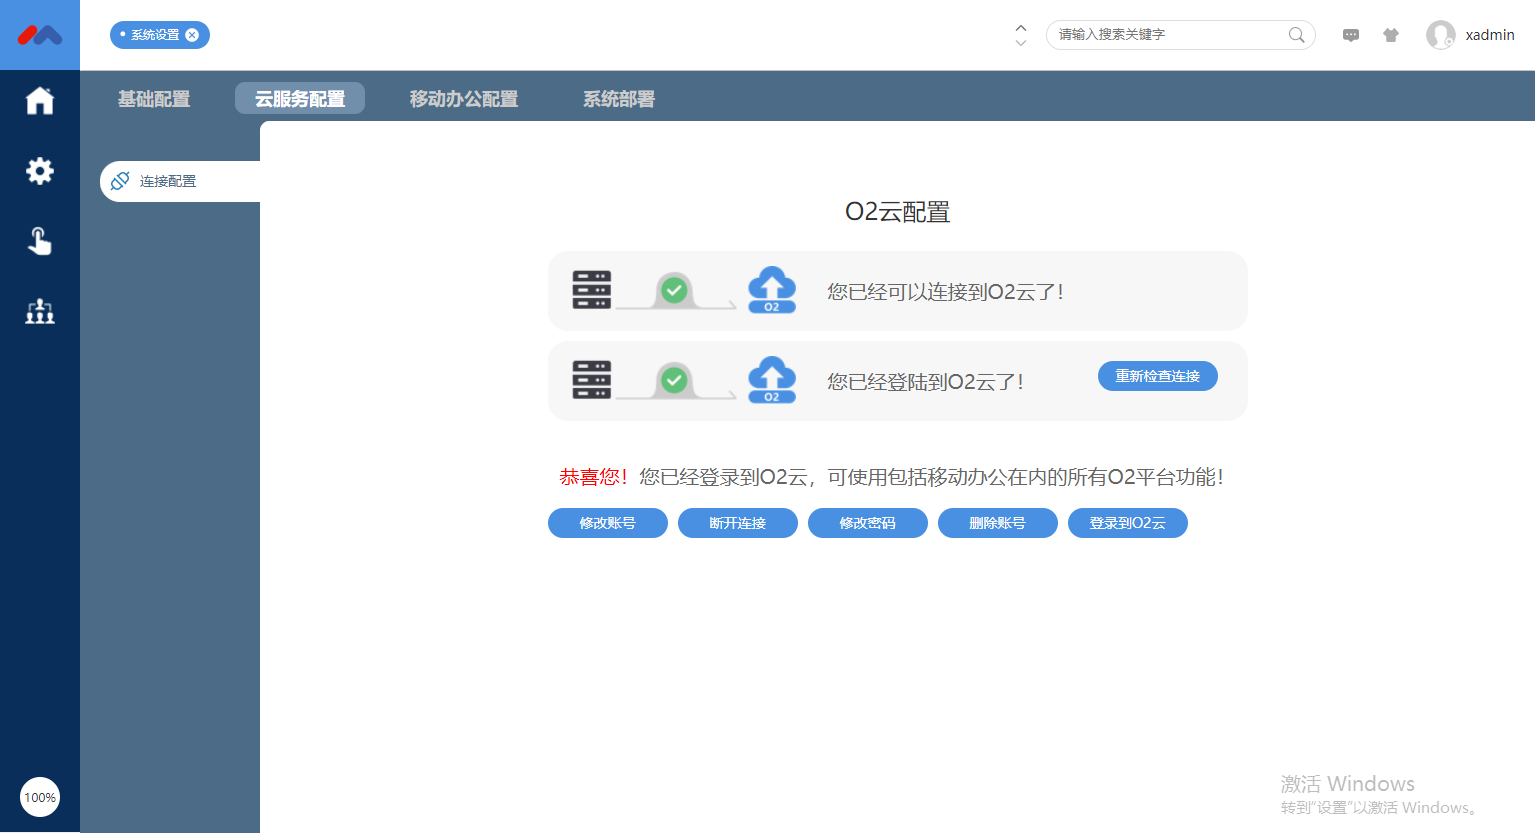Click the O2 cloud icon in connection row

click(772, 290)
